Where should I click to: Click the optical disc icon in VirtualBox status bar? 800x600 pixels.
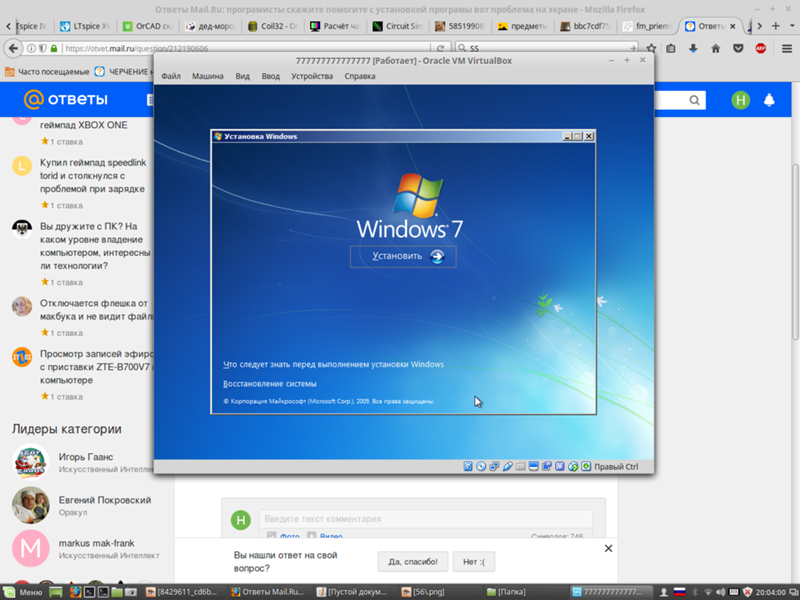481,466
